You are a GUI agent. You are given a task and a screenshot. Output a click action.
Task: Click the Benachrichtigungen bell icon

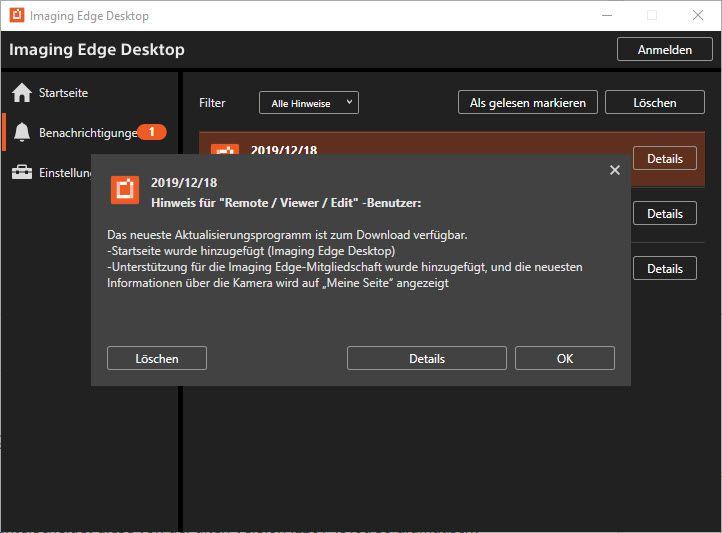click(x=22, y=132)
